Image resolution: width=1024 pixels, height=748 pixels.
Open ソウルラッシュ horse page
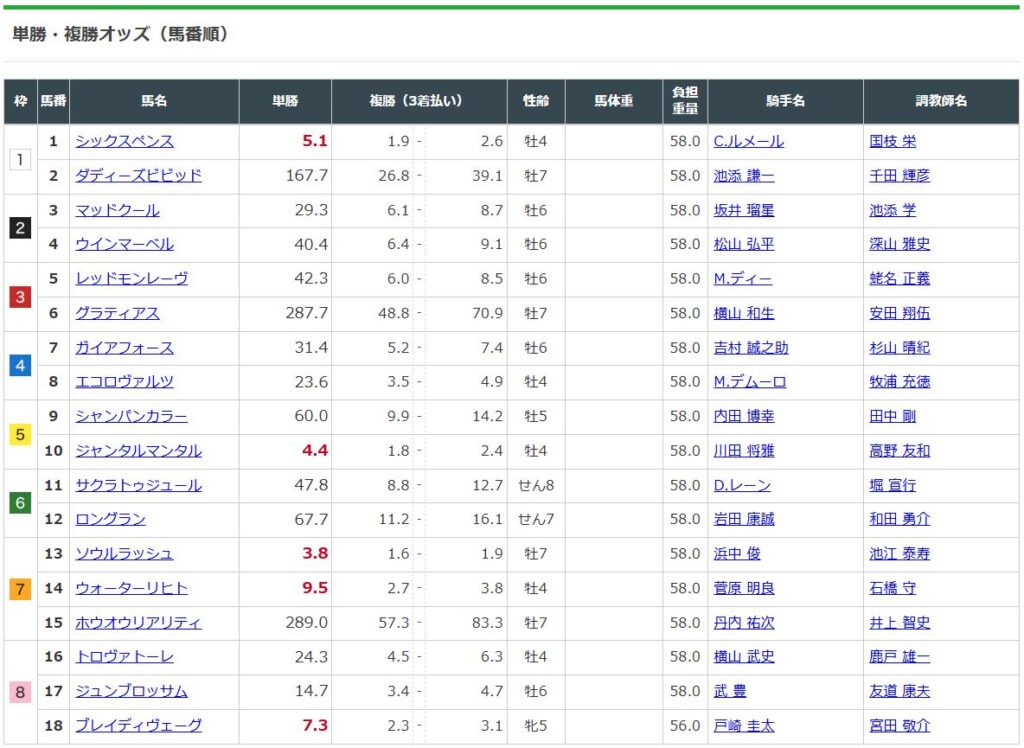click(x=124, y=553)
